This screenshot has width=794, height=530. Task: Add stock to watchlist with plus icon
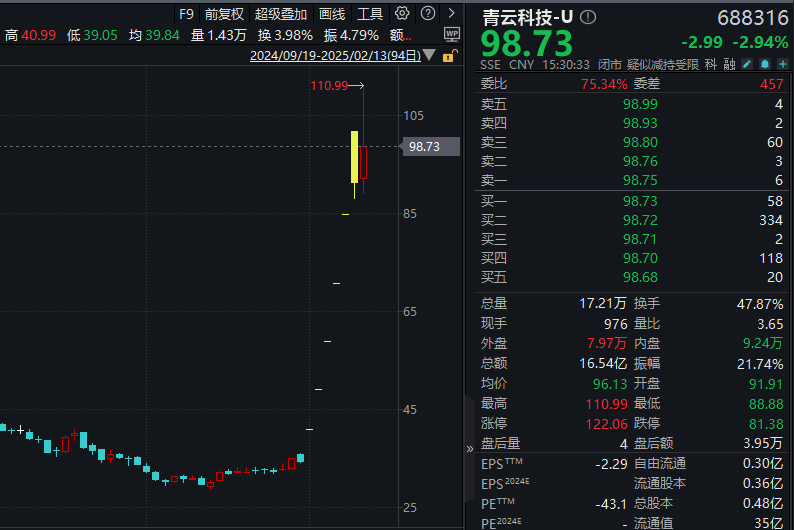(782, 64)
